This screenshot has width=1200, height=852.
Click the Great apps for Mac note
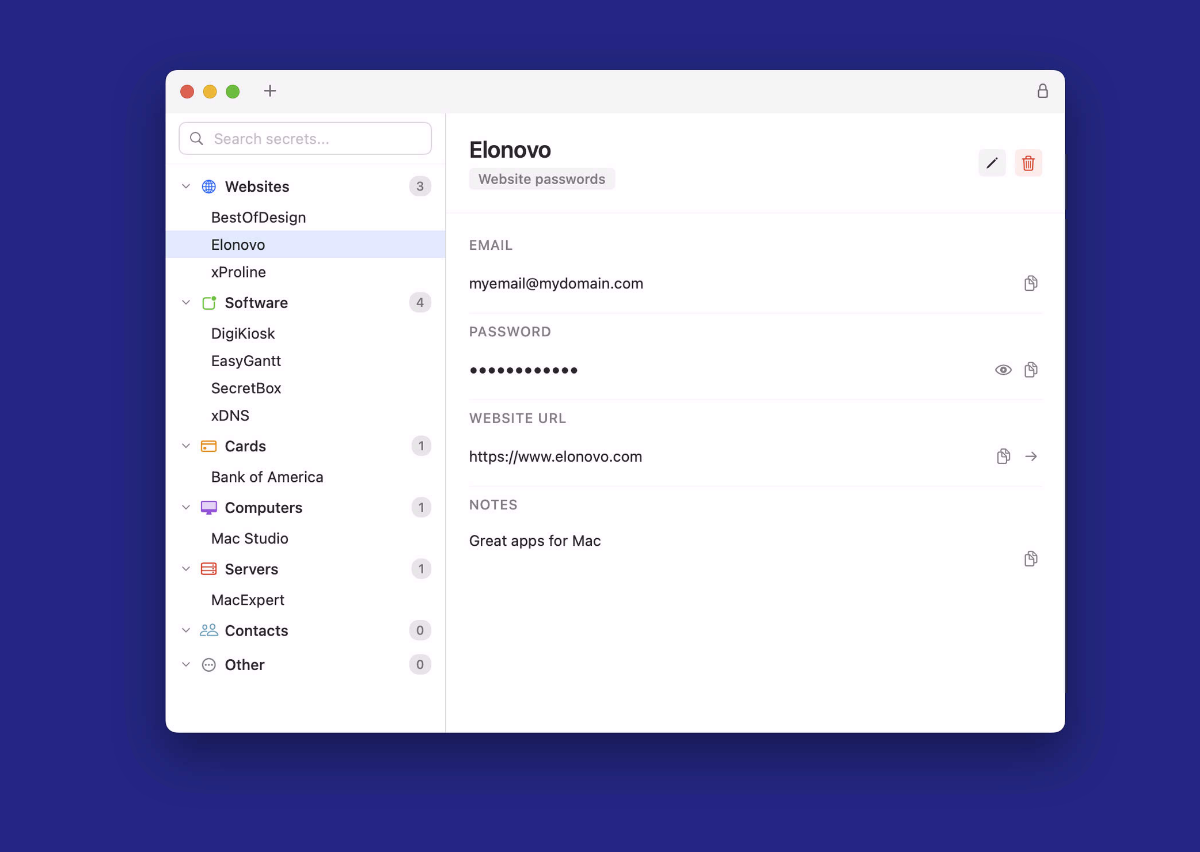coord(535,541)
